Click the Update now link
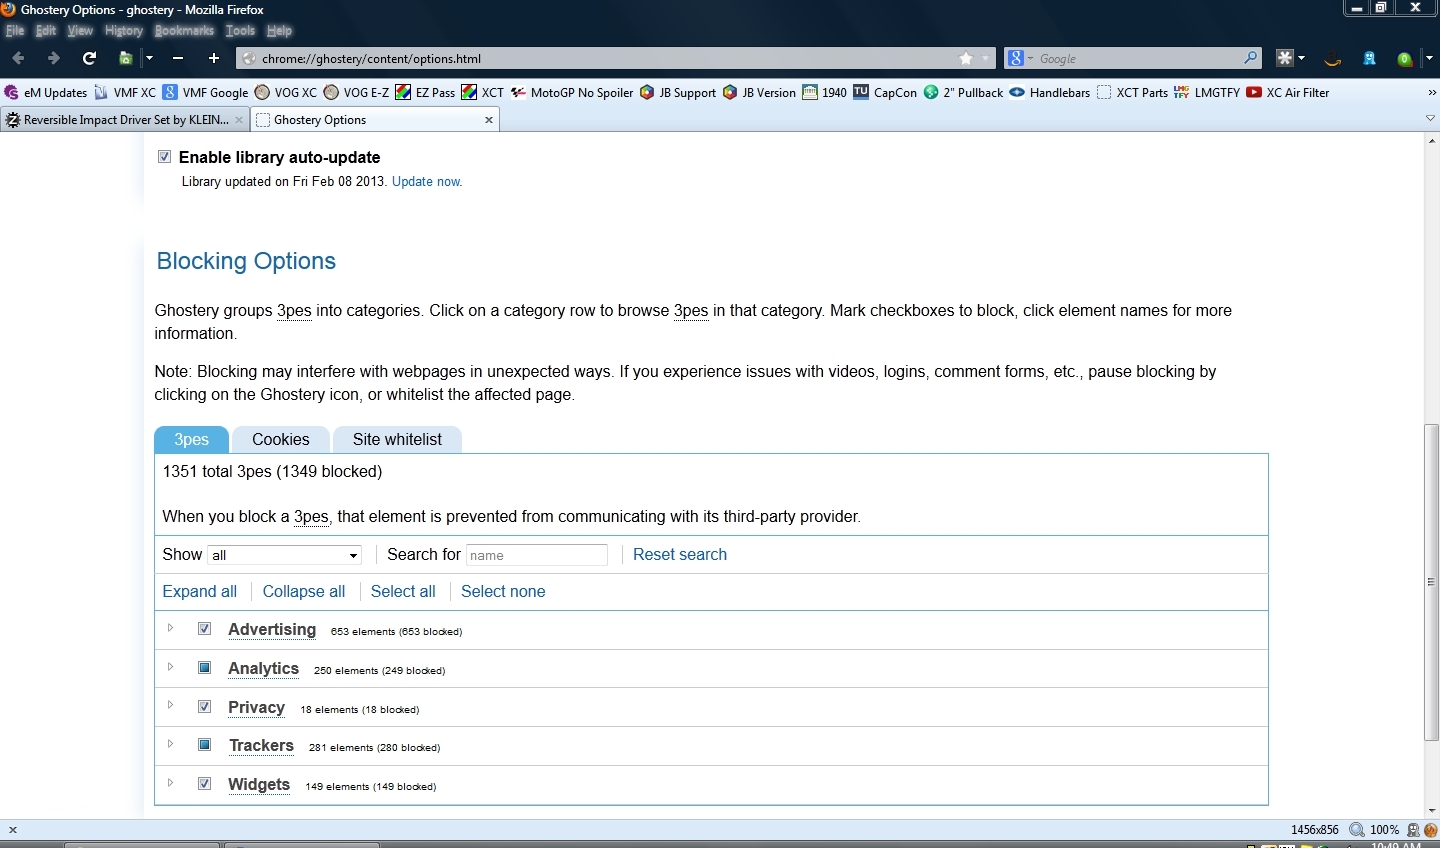The image size is (1440, 848). point(427,182)
